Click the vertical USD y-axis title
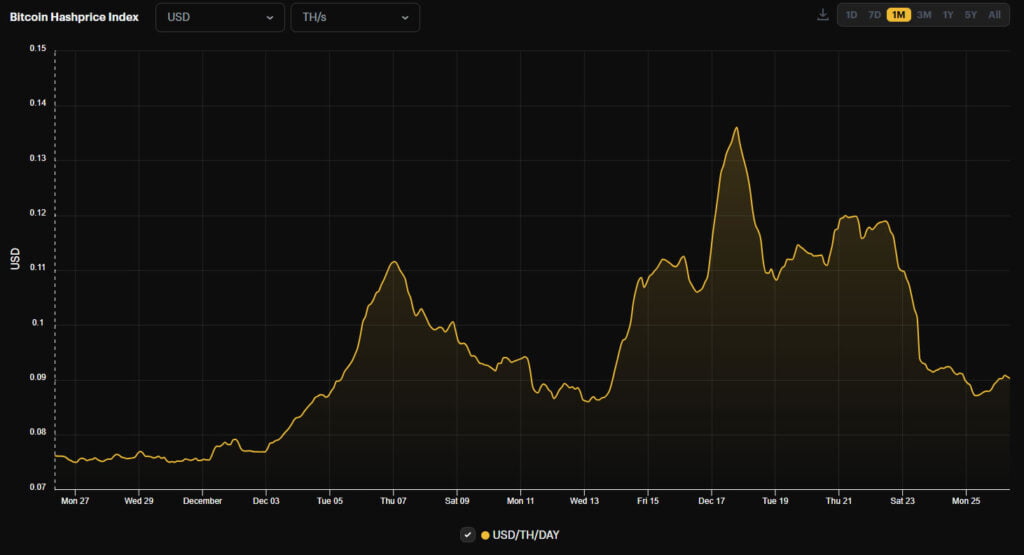The height and width of the screenshot is (555, 1024). 15,260
